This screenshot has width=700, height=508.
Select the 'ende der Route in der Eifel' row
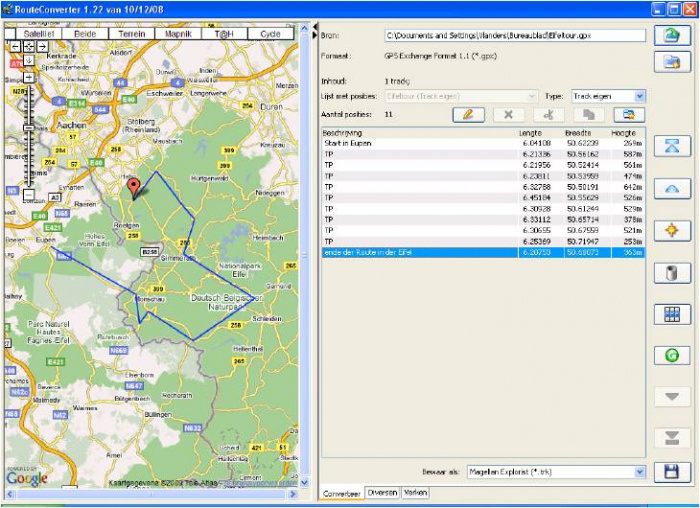click(x=483, y=253)
